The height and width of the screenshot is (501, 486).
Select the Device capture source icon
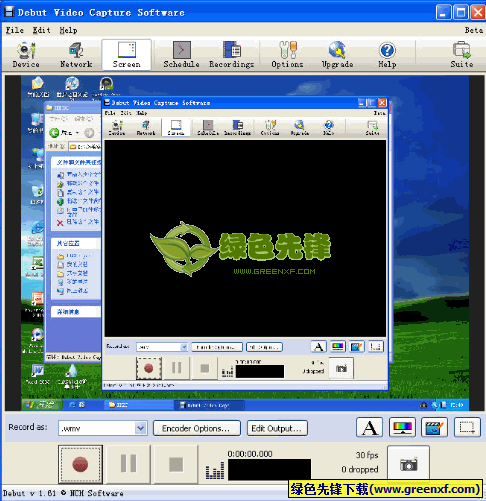(26, 55)
